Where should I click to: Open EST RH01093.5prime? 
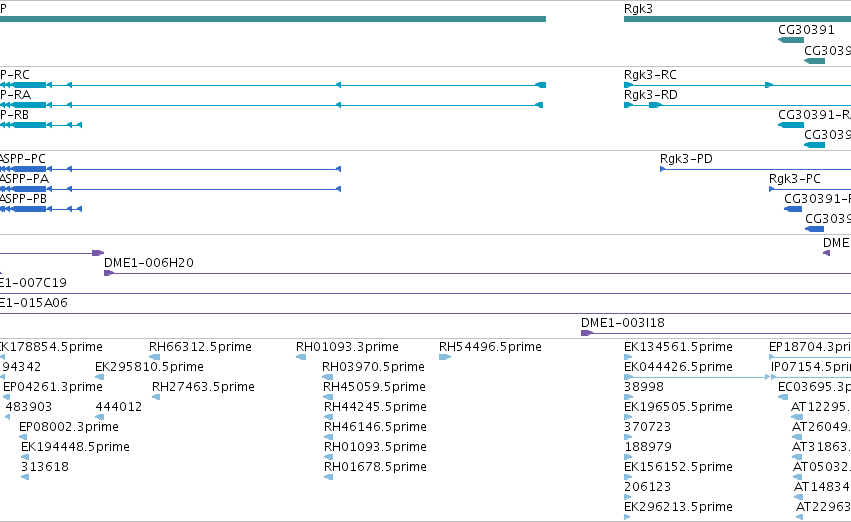pyautogui.click(x=376, y=447)
